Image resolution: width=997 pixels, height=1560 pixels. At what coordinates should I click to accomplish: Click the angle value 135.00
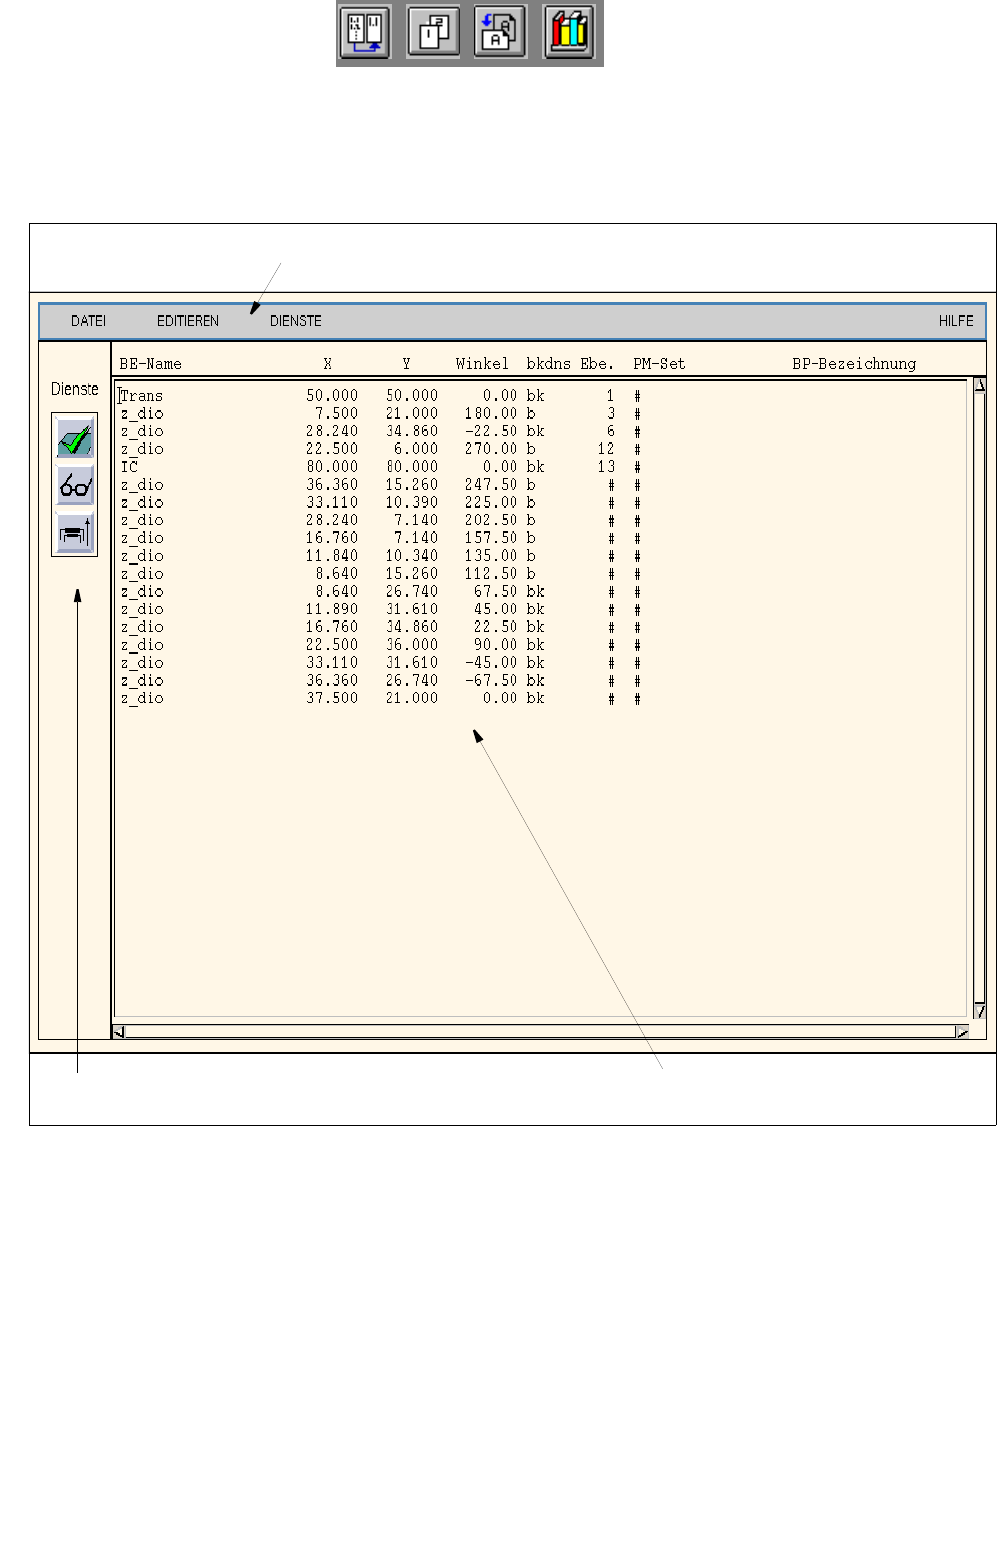[491, 556]
